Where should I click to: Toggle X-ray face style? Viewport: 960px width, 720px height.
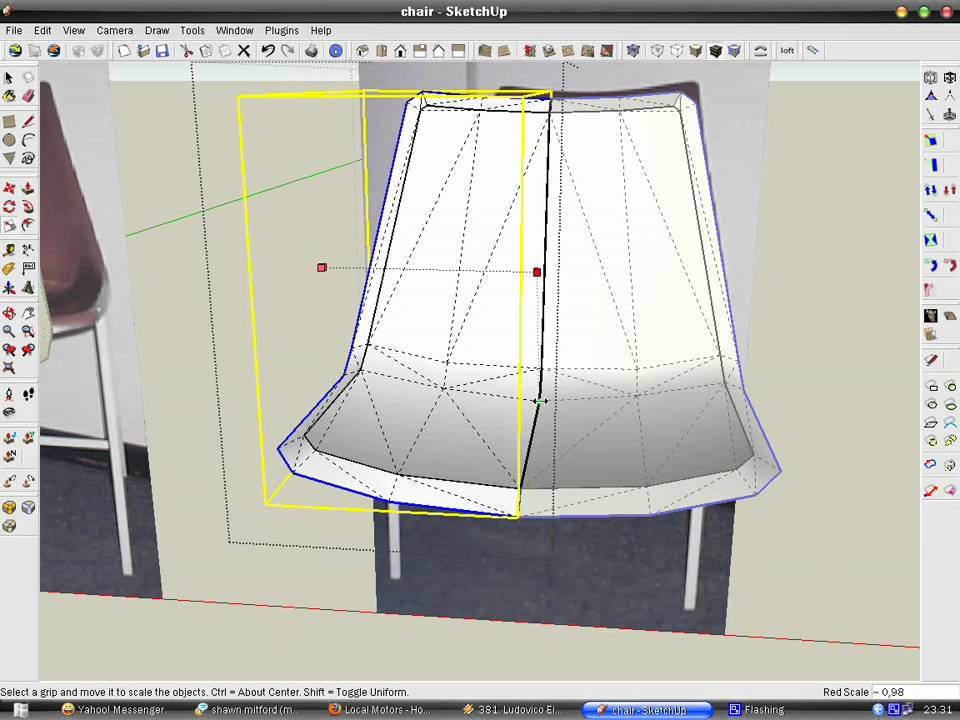(633, 51)
